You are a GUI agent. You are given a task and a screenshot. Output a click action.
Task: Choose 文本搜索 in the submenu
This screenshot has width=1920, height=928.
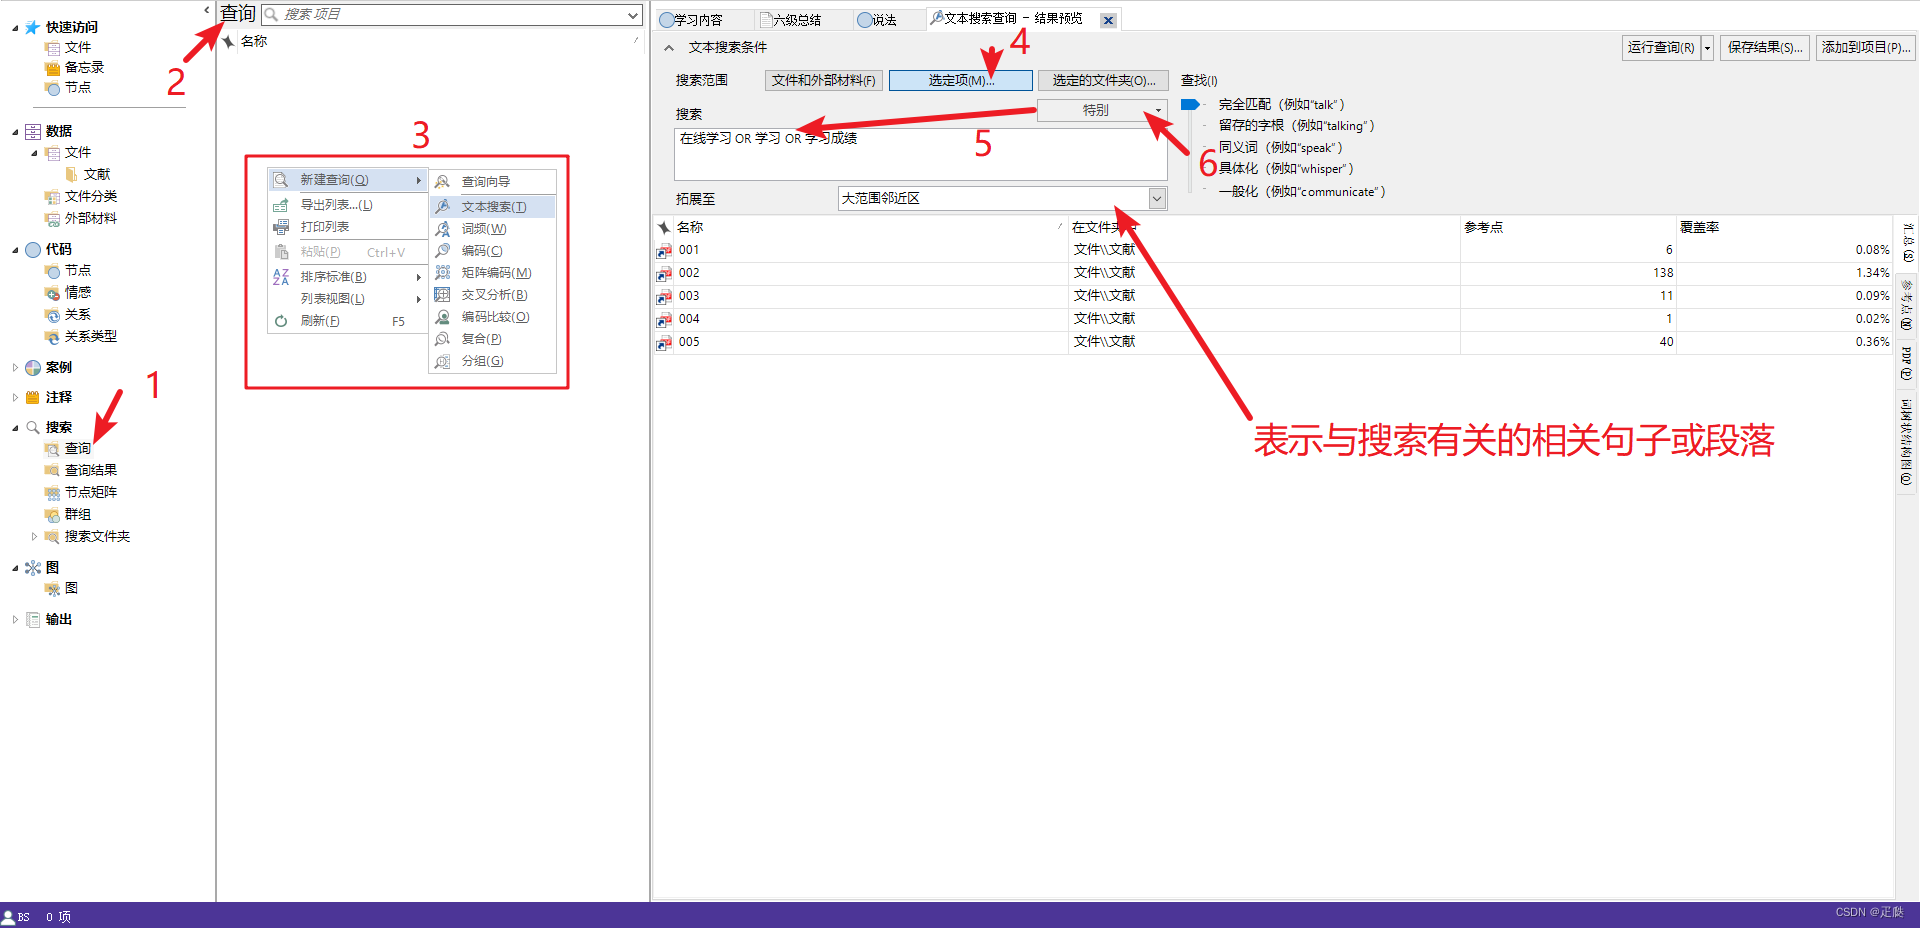(x=493, y=207)
